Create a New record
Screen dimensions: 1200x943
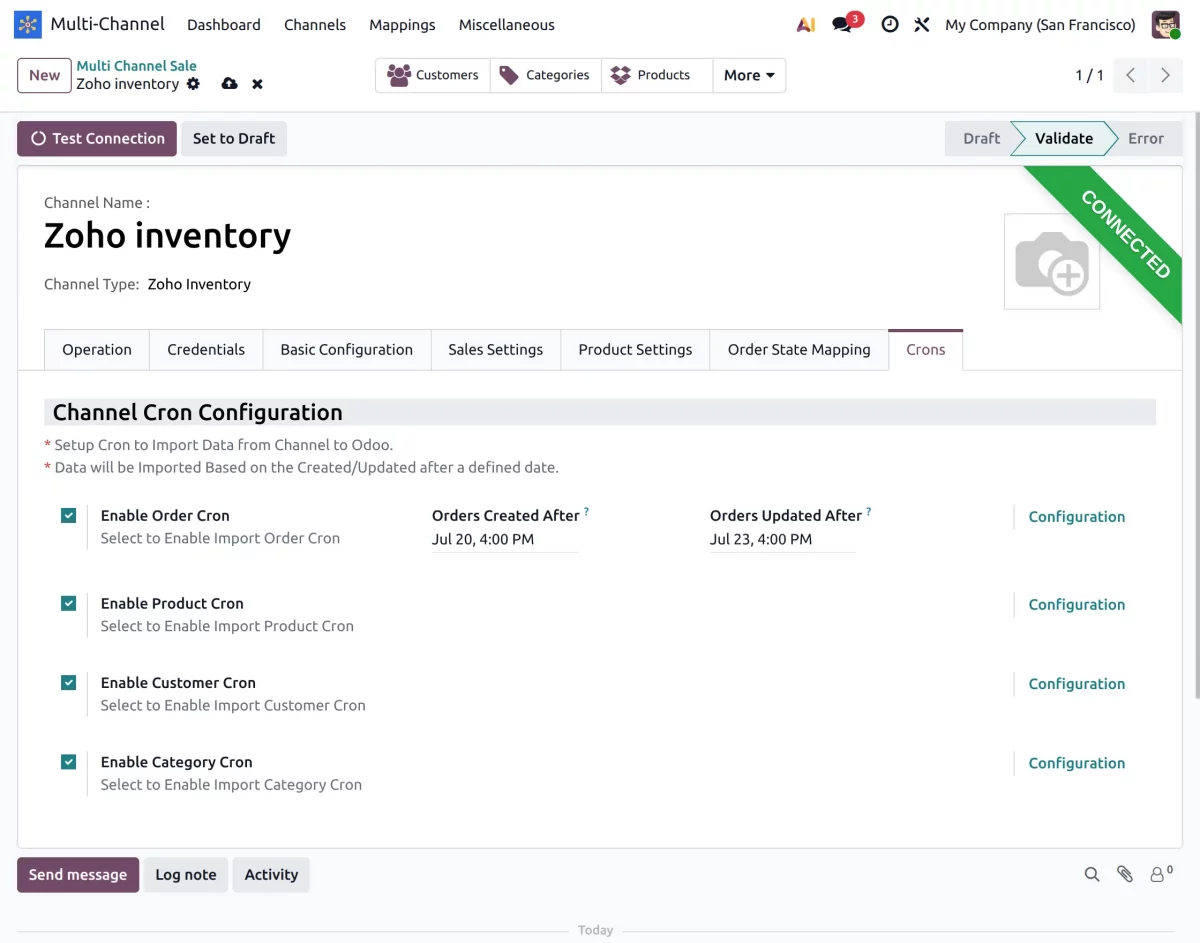point(44,75)
